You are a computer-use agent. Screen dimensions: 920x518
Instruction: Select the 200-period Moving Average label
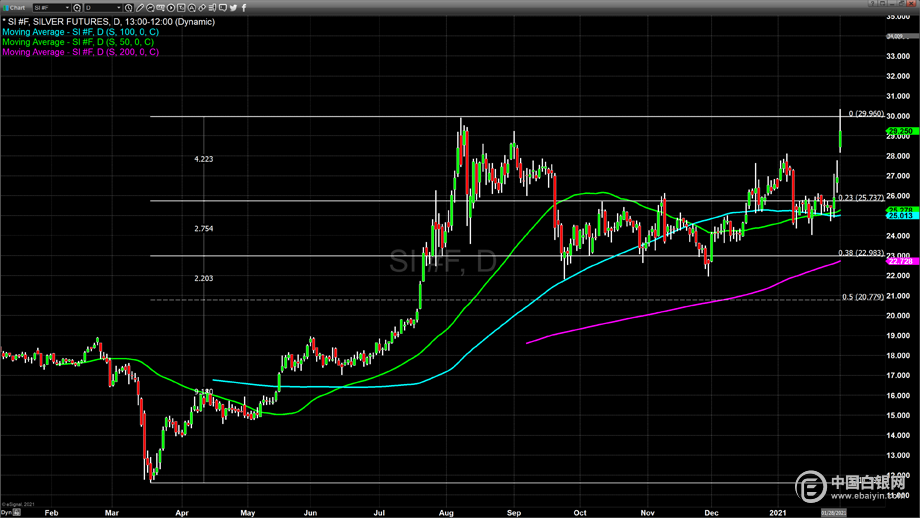[79, 52]
